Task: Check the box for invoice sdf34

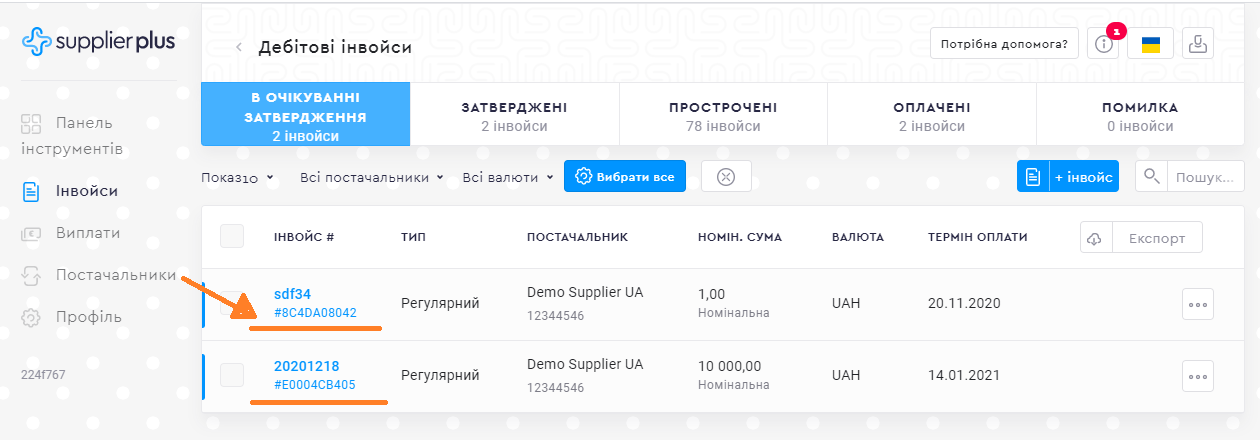Action: click(x=232, y=304)
